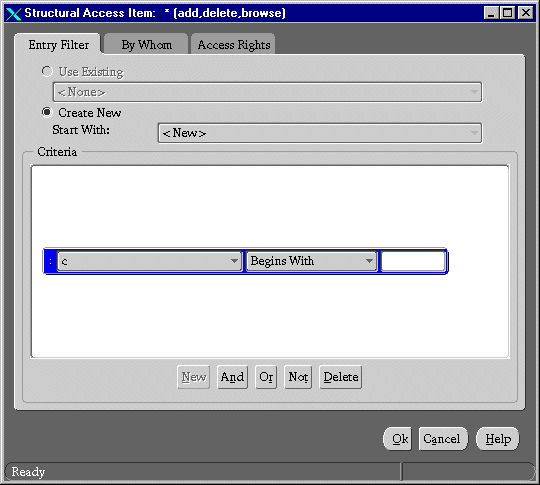Click the Not criteria button

(298, 377)
